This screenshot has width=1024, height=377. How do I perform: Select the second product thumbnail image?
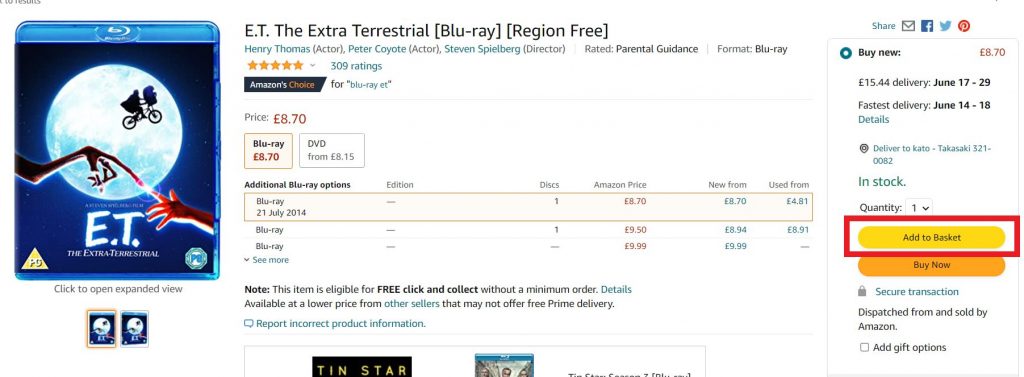[135, 329]
